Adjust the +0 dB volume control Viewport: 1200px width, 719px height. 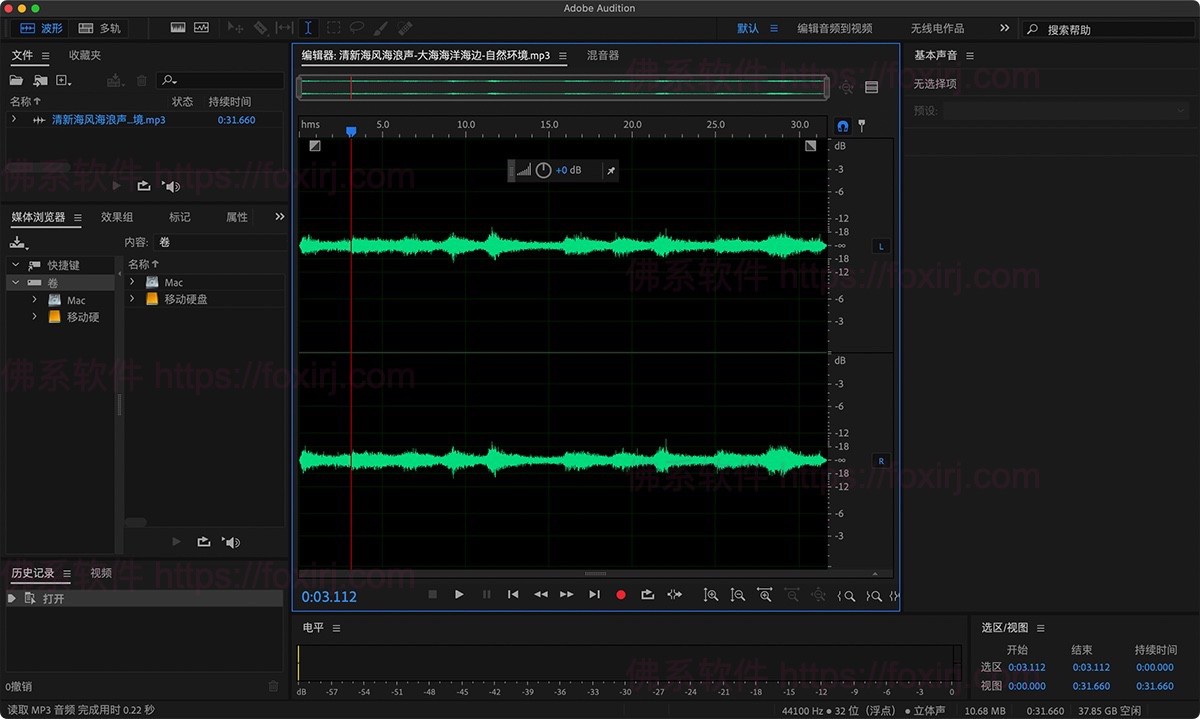tap(562, 170)
